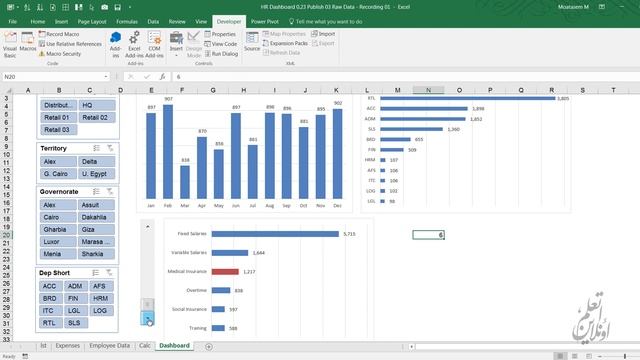Toggle multi-select on Territory slicer
This screenshot has height=360, width=640.
[x=96, y=148]
